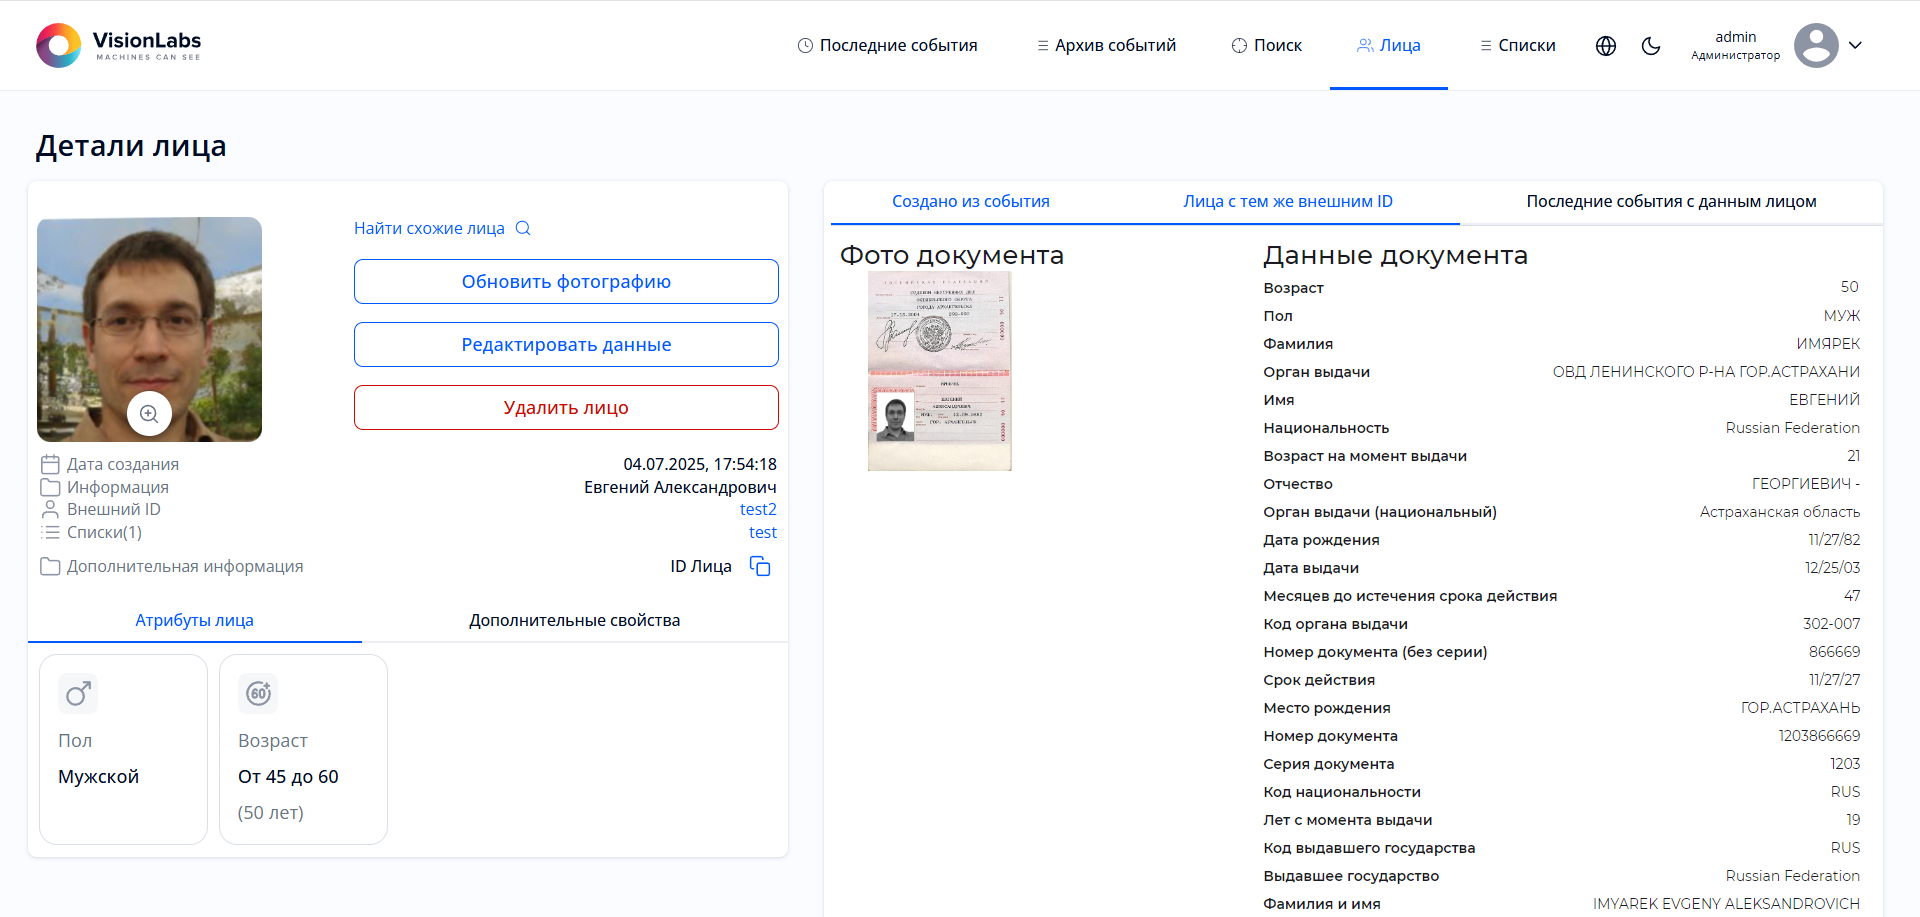Open the passport document photo thumbnail
1920x917 pixels.
[939, 371]
